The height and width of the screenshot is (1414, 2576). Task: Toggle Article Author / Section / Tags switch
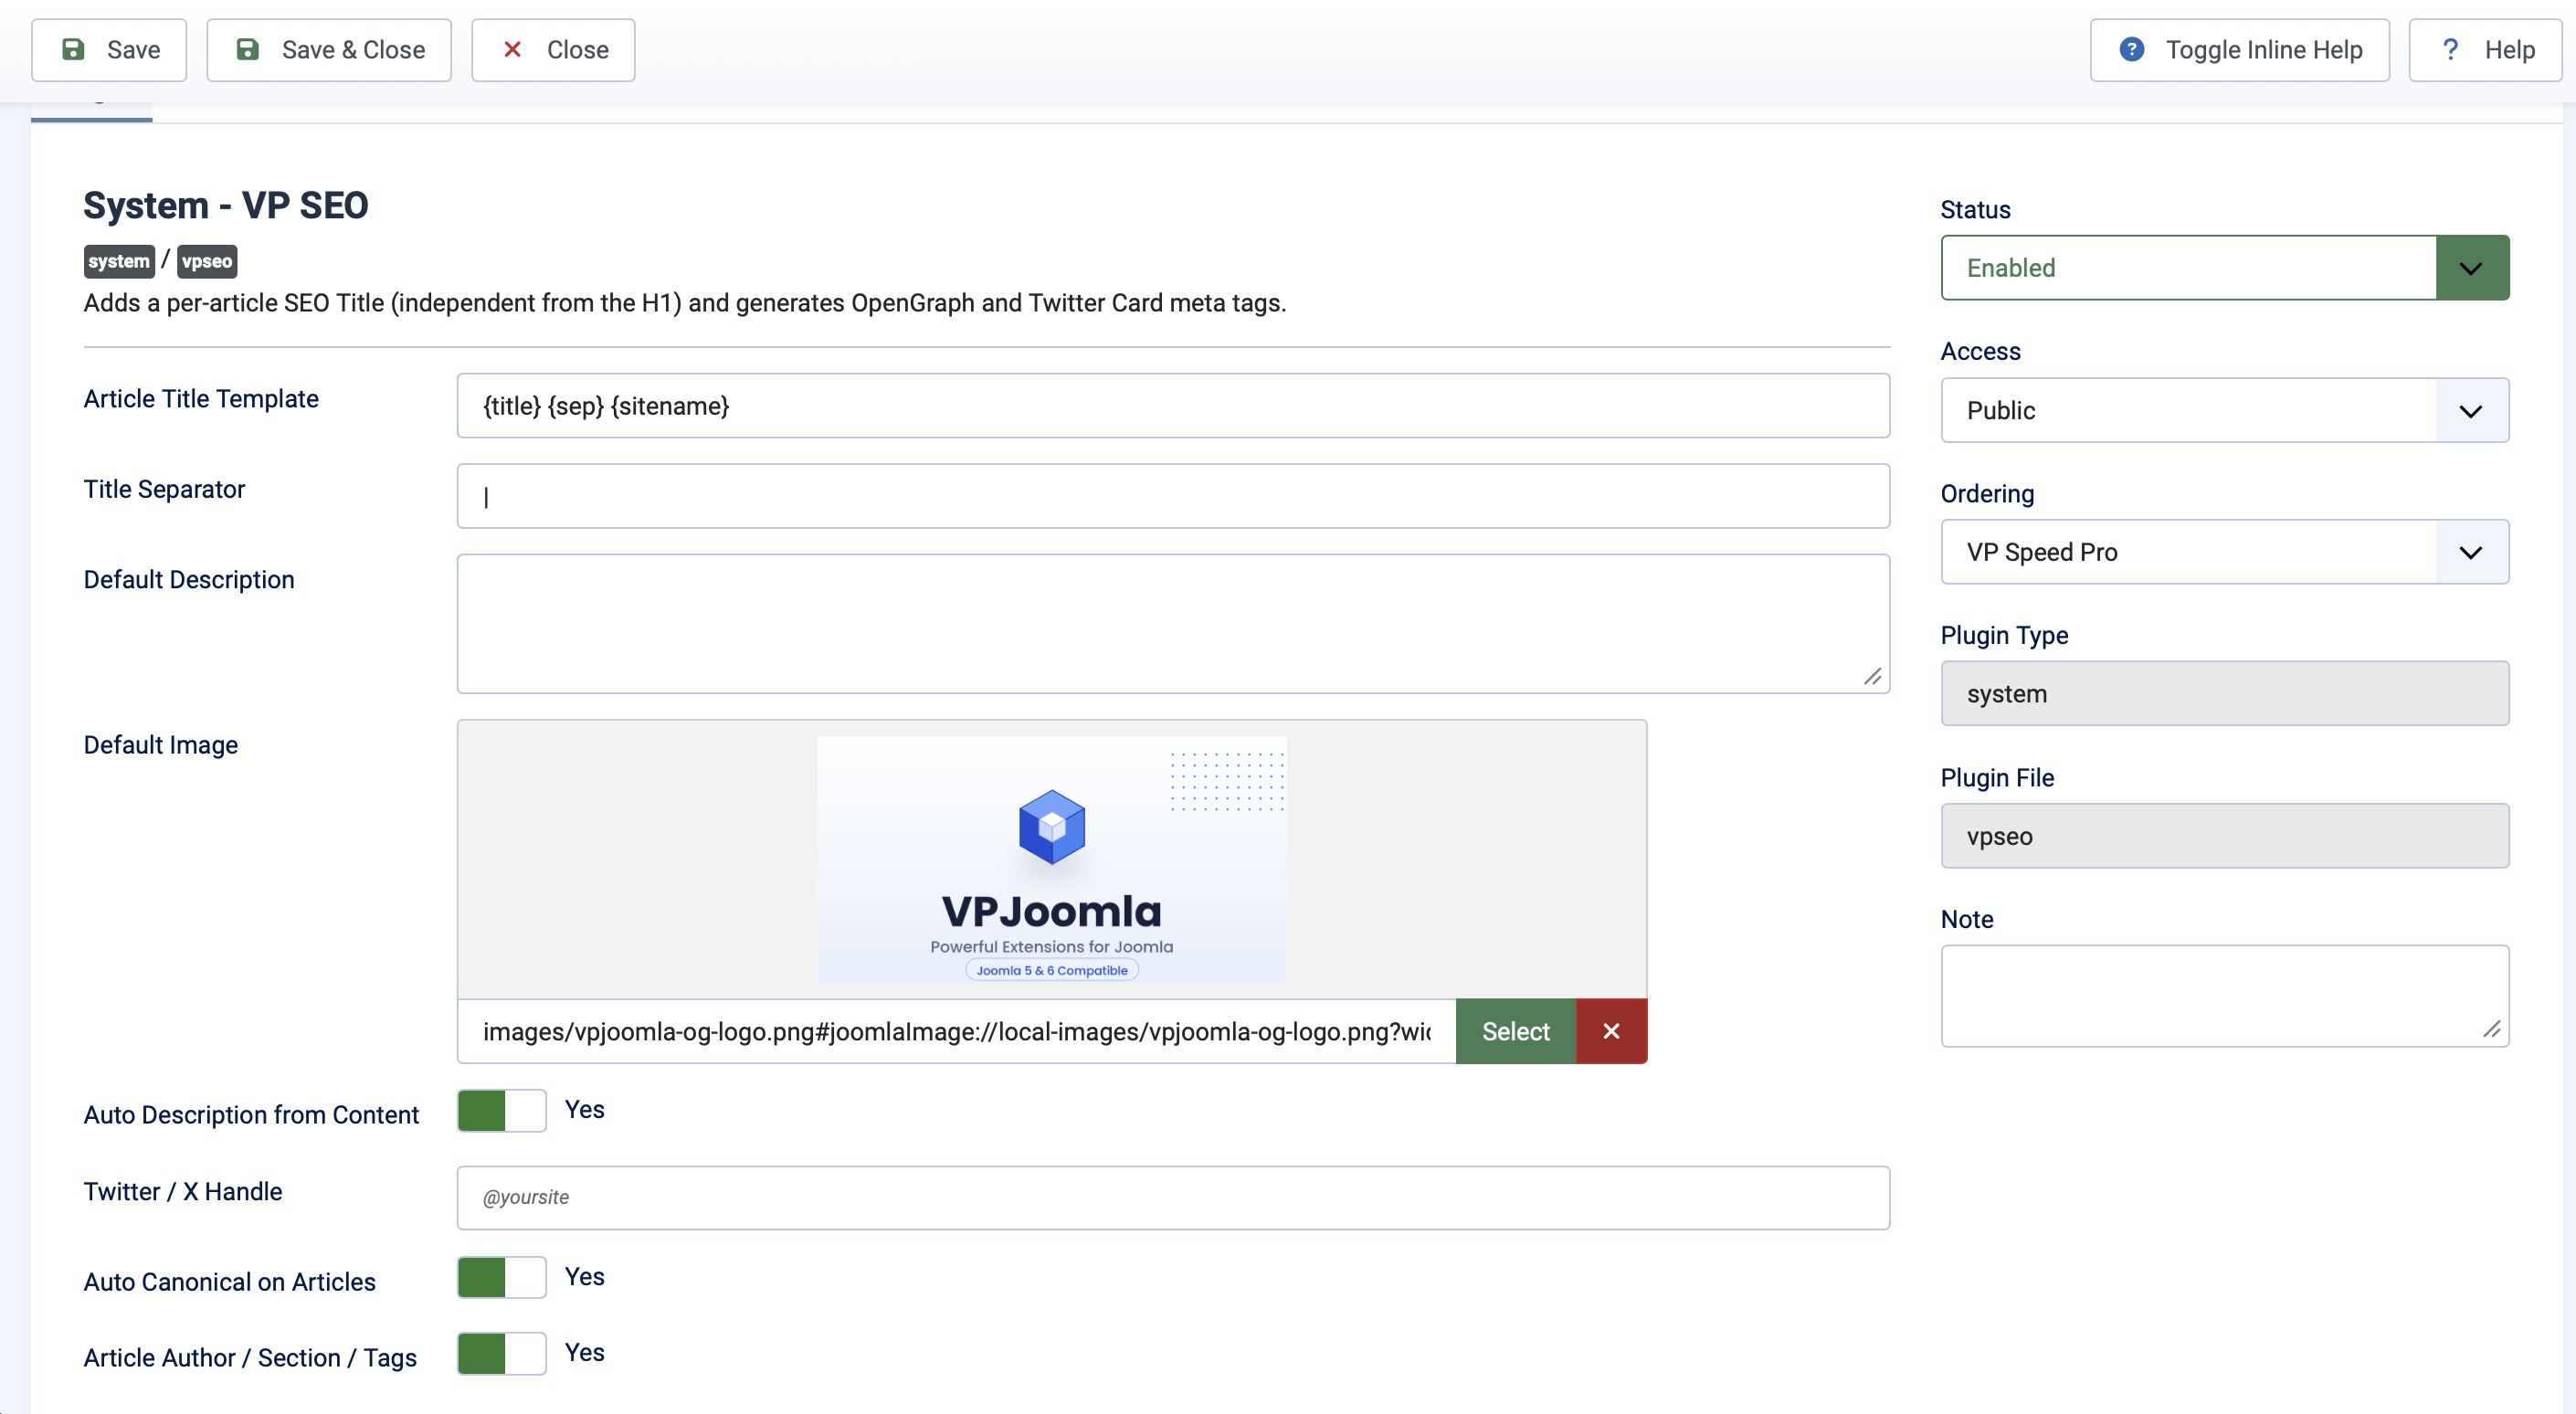pyautogui.click(x=502, y=1353)
